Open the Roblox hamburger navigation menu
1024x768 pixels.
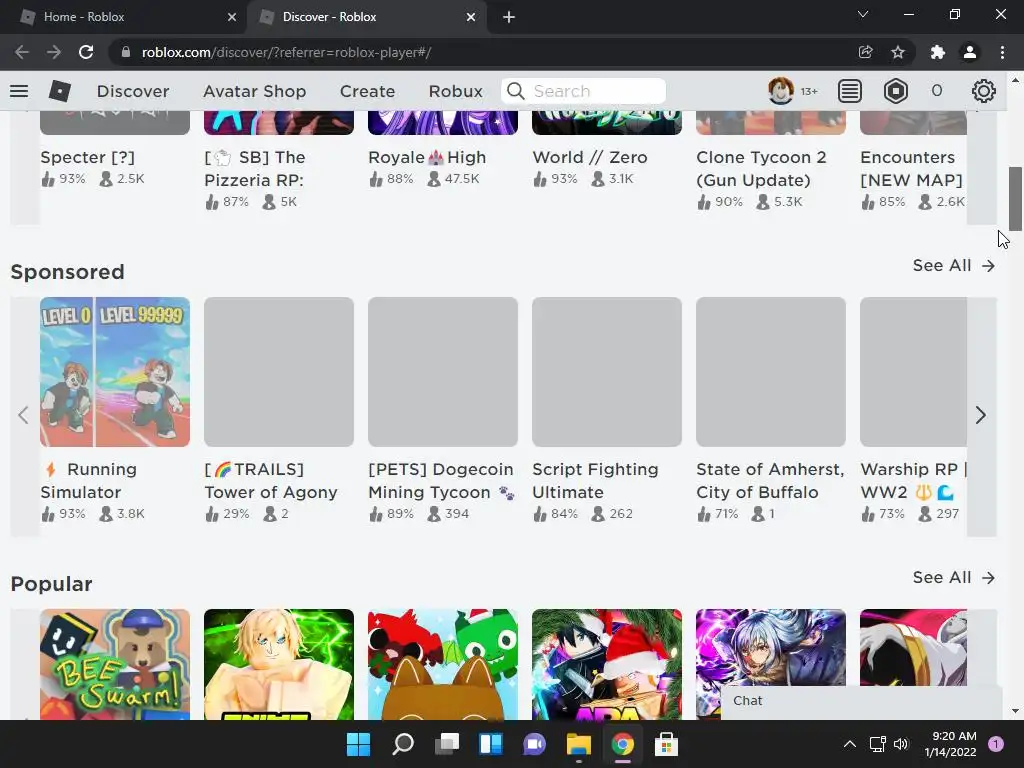(19, 91)
